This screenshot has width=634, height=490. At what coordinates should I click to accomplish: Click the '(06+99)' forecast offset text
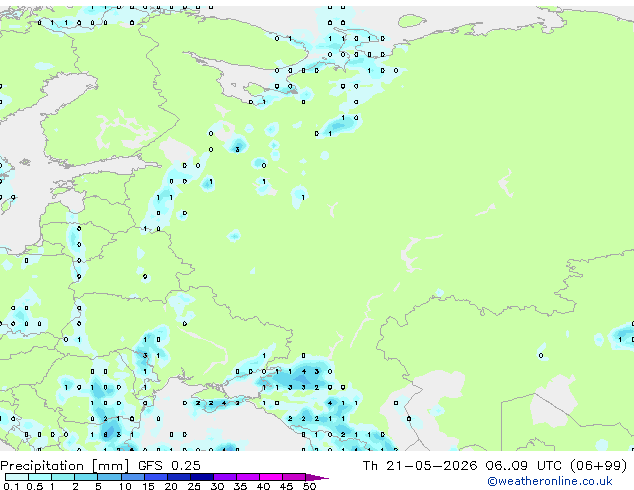click(598, 466)
